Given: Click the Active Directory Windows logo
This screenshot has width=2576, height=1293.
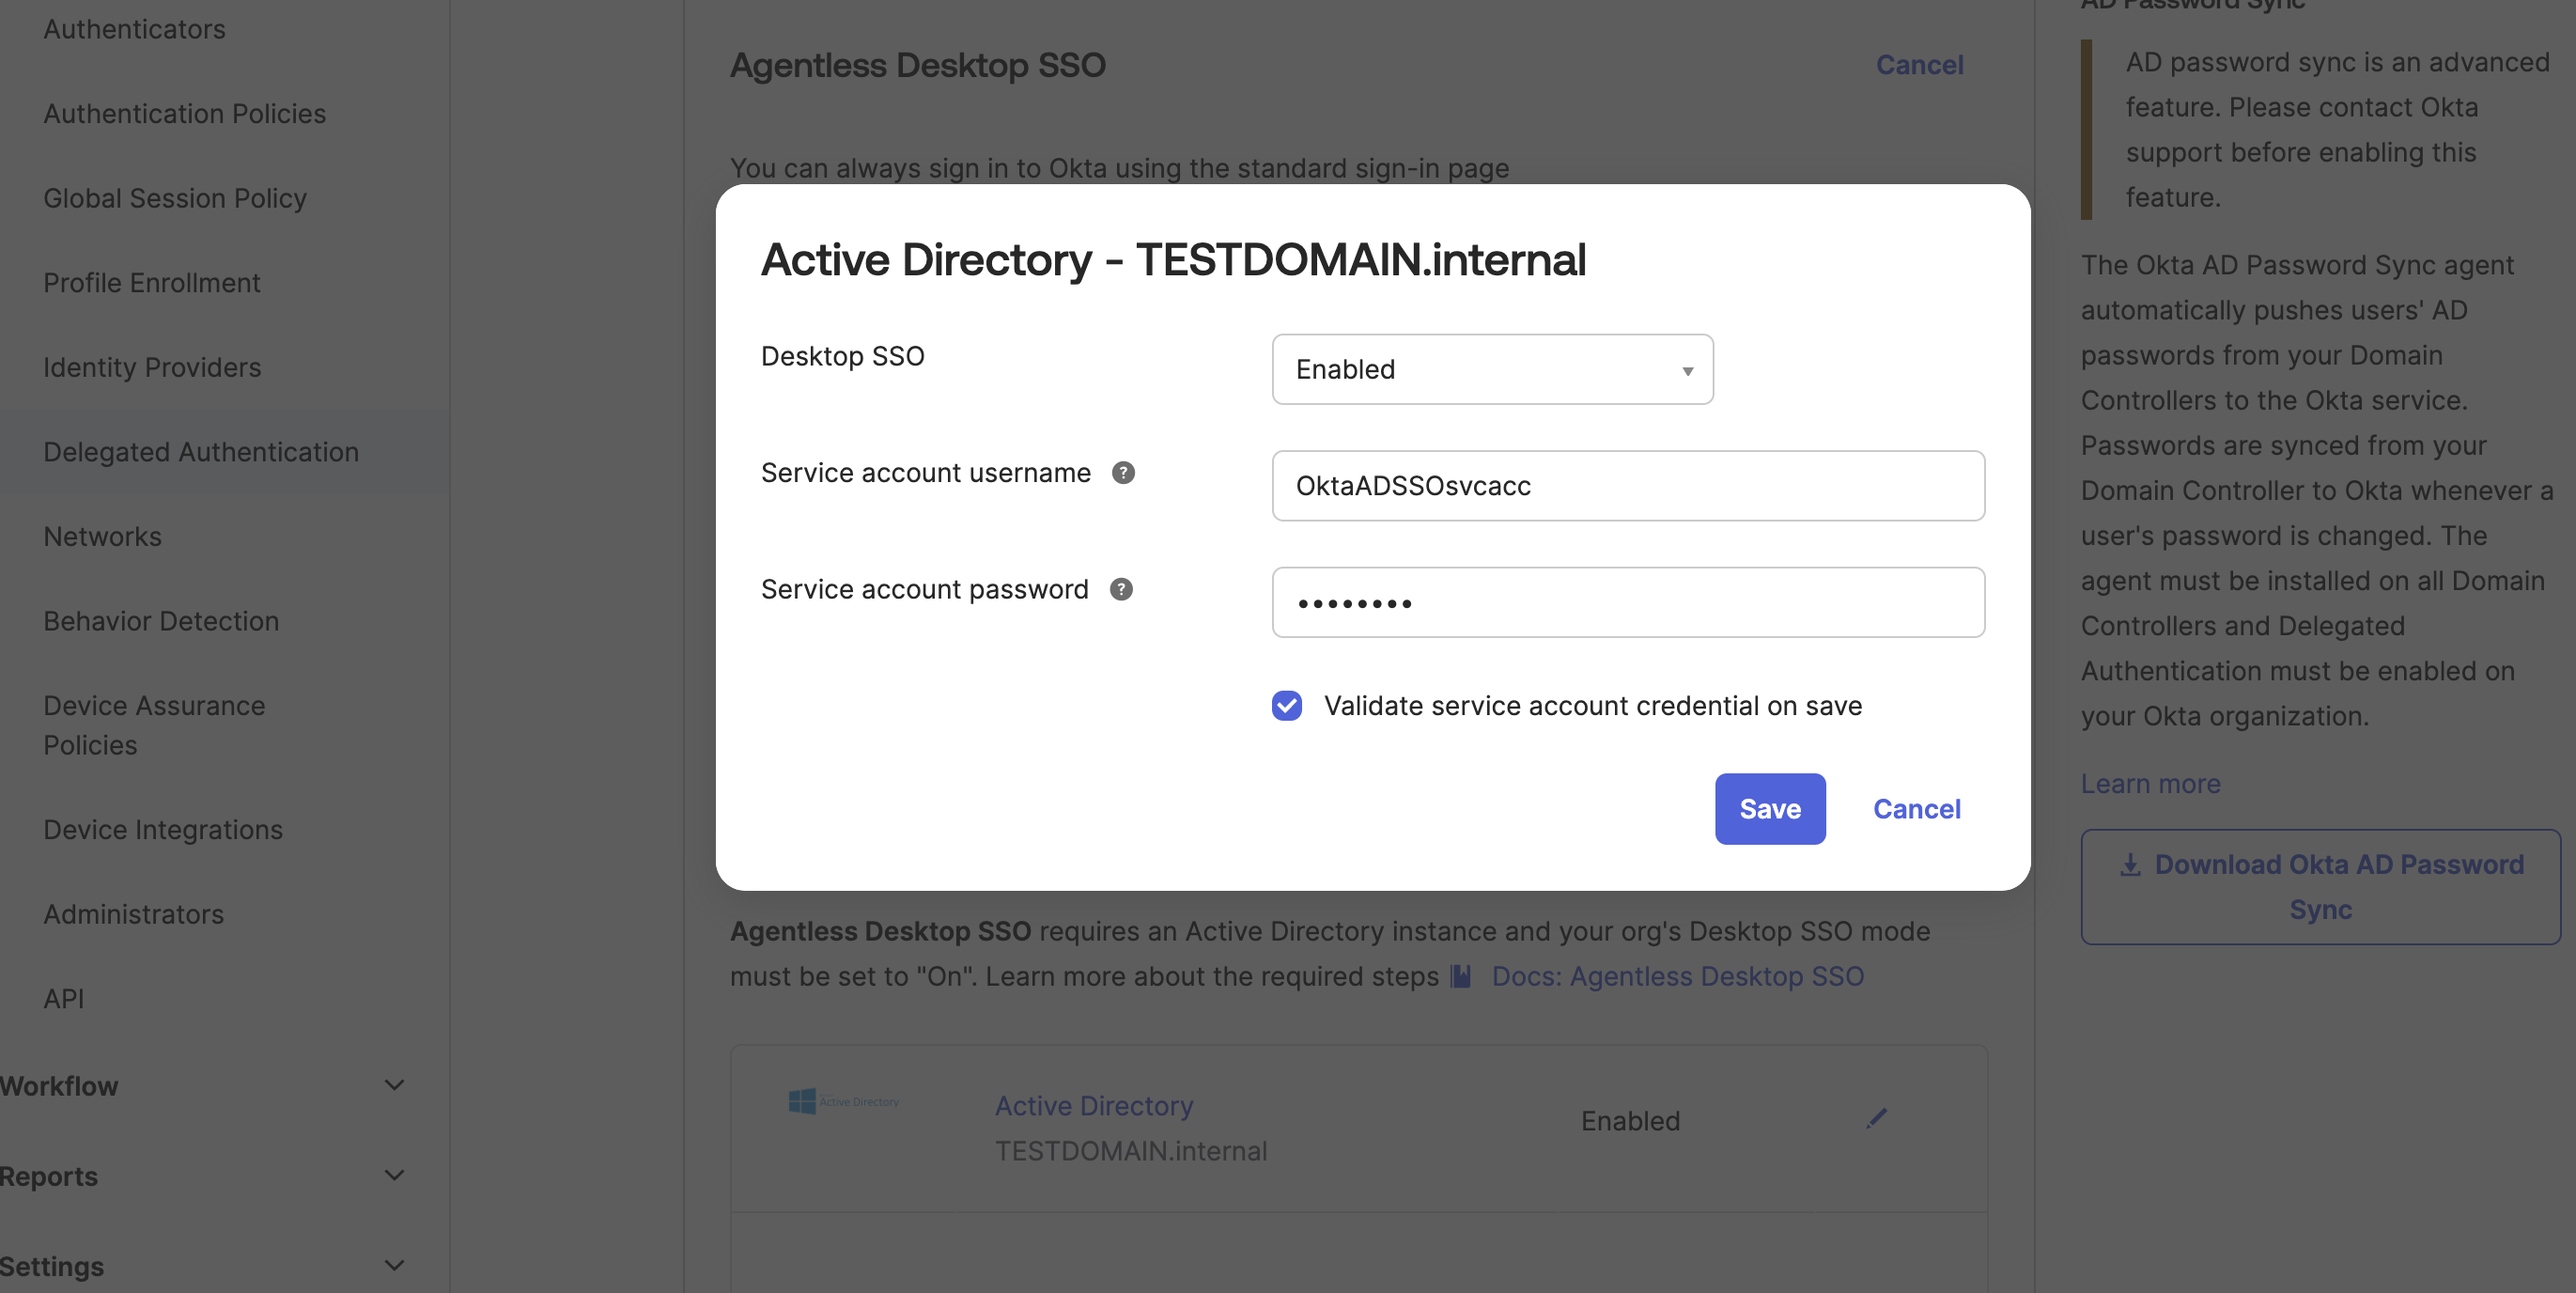Looking at the screenshot, I should pyautogui.click(x=802, y=1101).
